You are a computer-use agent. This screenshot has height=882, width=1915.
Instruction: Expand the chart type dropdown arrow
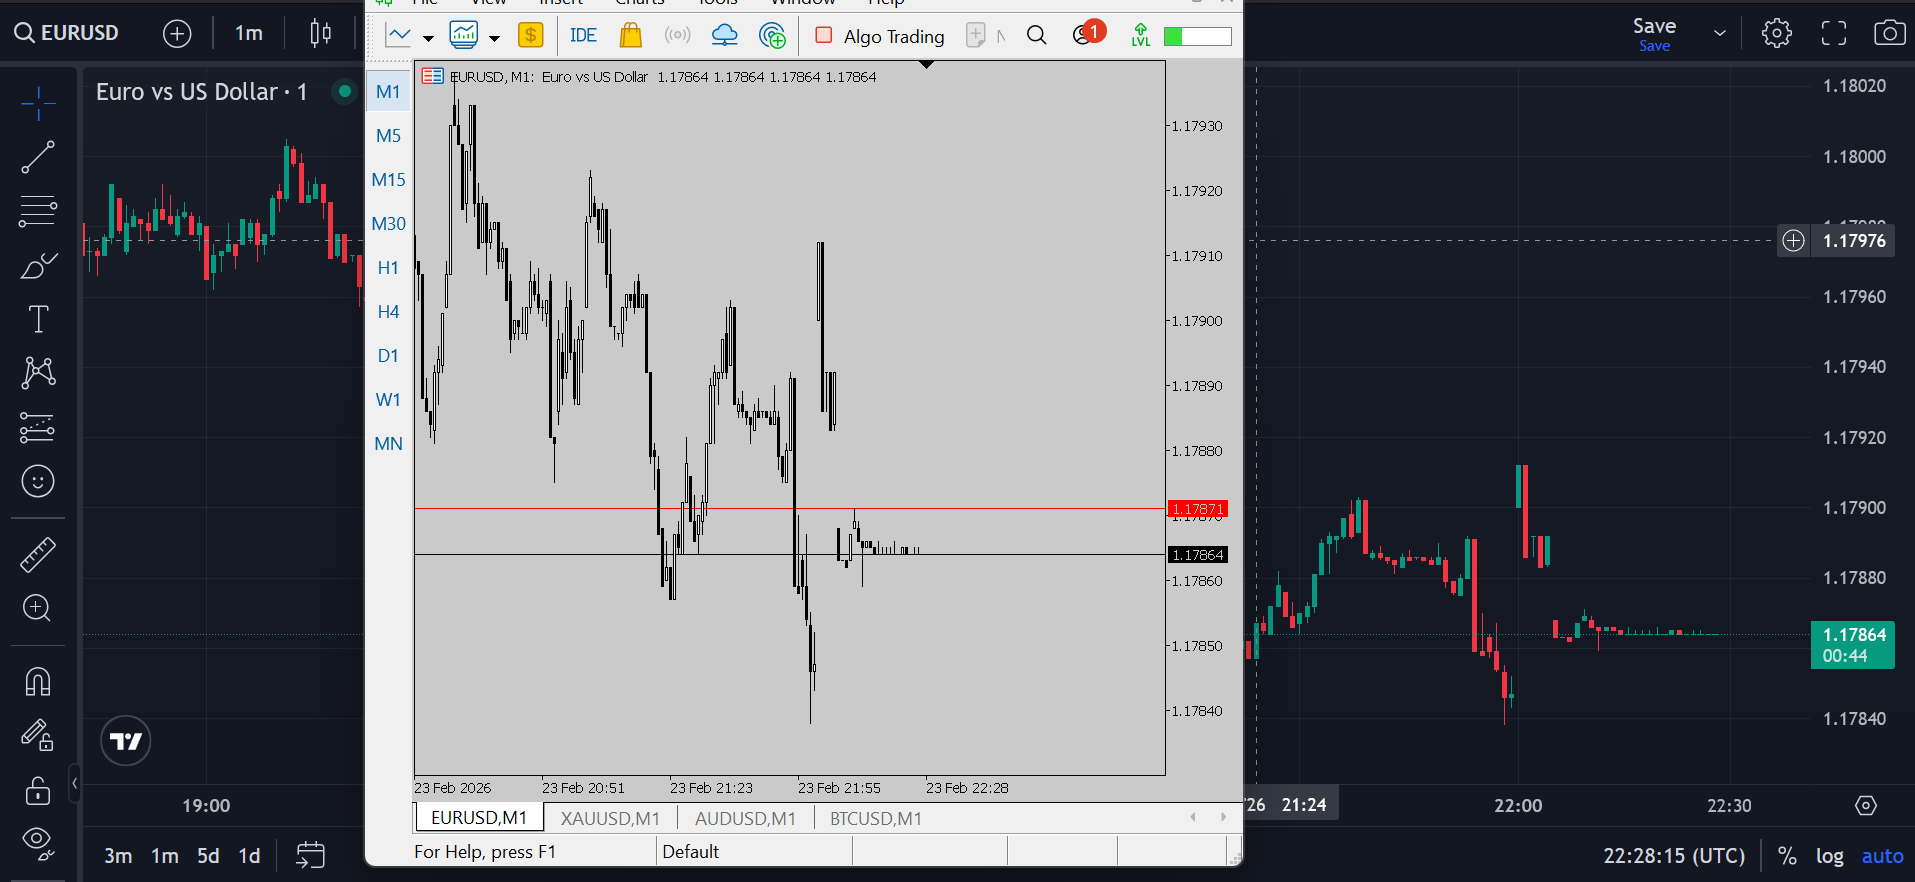coord(428,38)
